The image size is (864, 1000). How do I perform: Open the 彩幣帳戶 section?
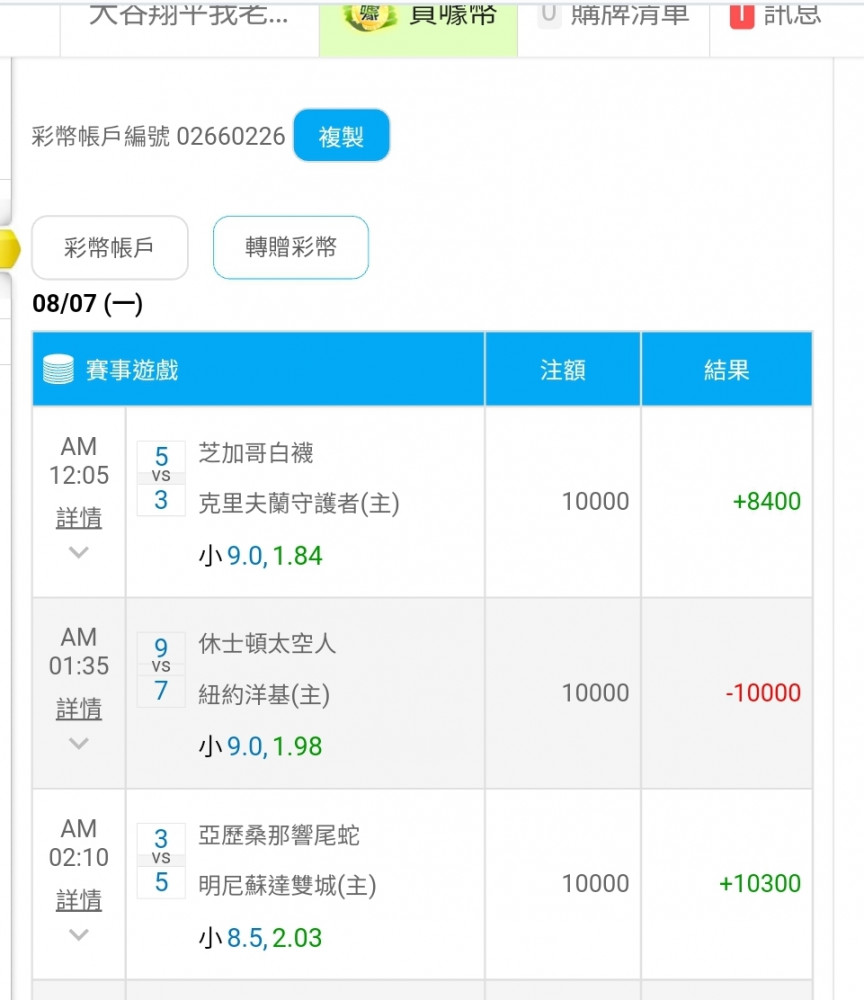click(110, 247)
